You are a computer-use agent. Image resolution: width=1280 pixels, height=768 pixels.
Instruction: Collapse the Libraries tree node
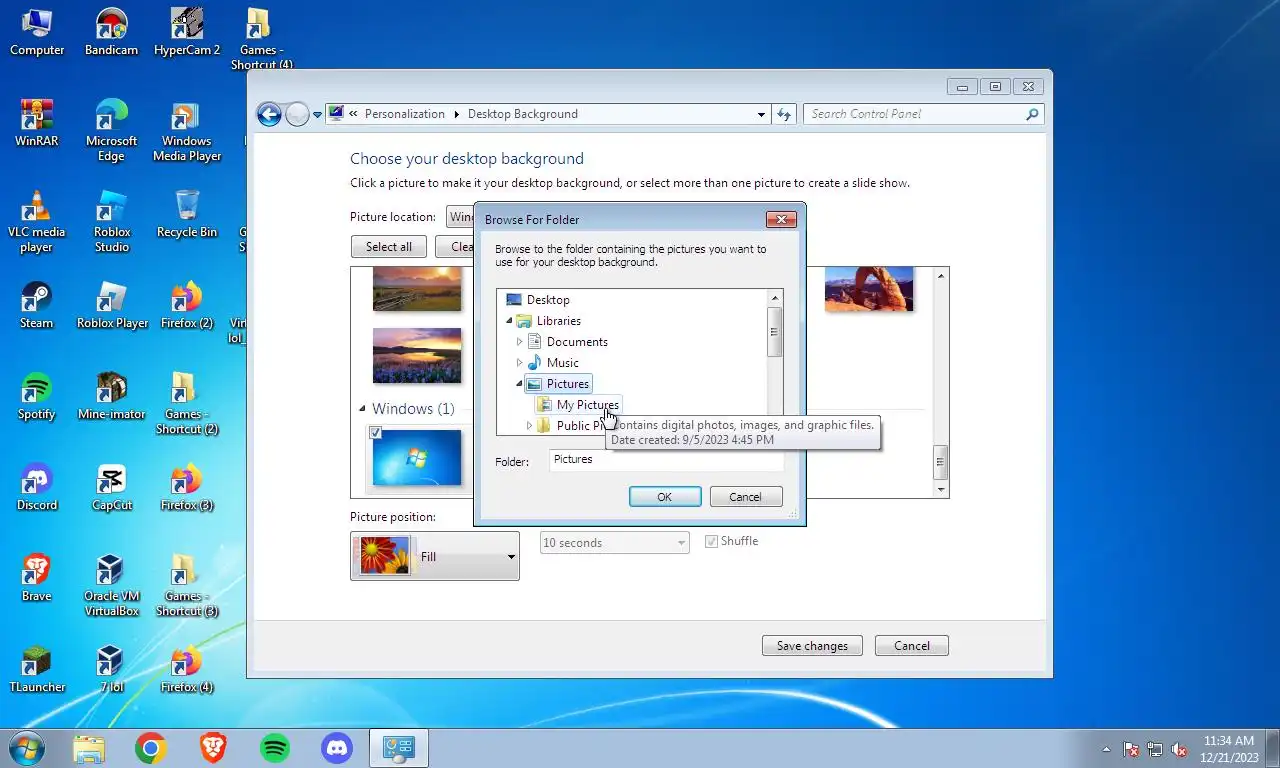(509, 321)
